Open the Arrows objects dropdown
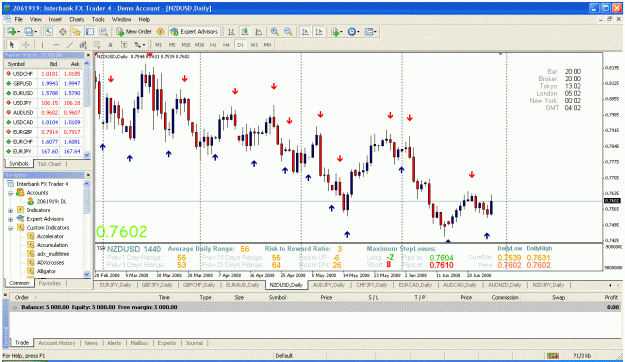This screenshot has height=362, width=625. coord(140,45)
